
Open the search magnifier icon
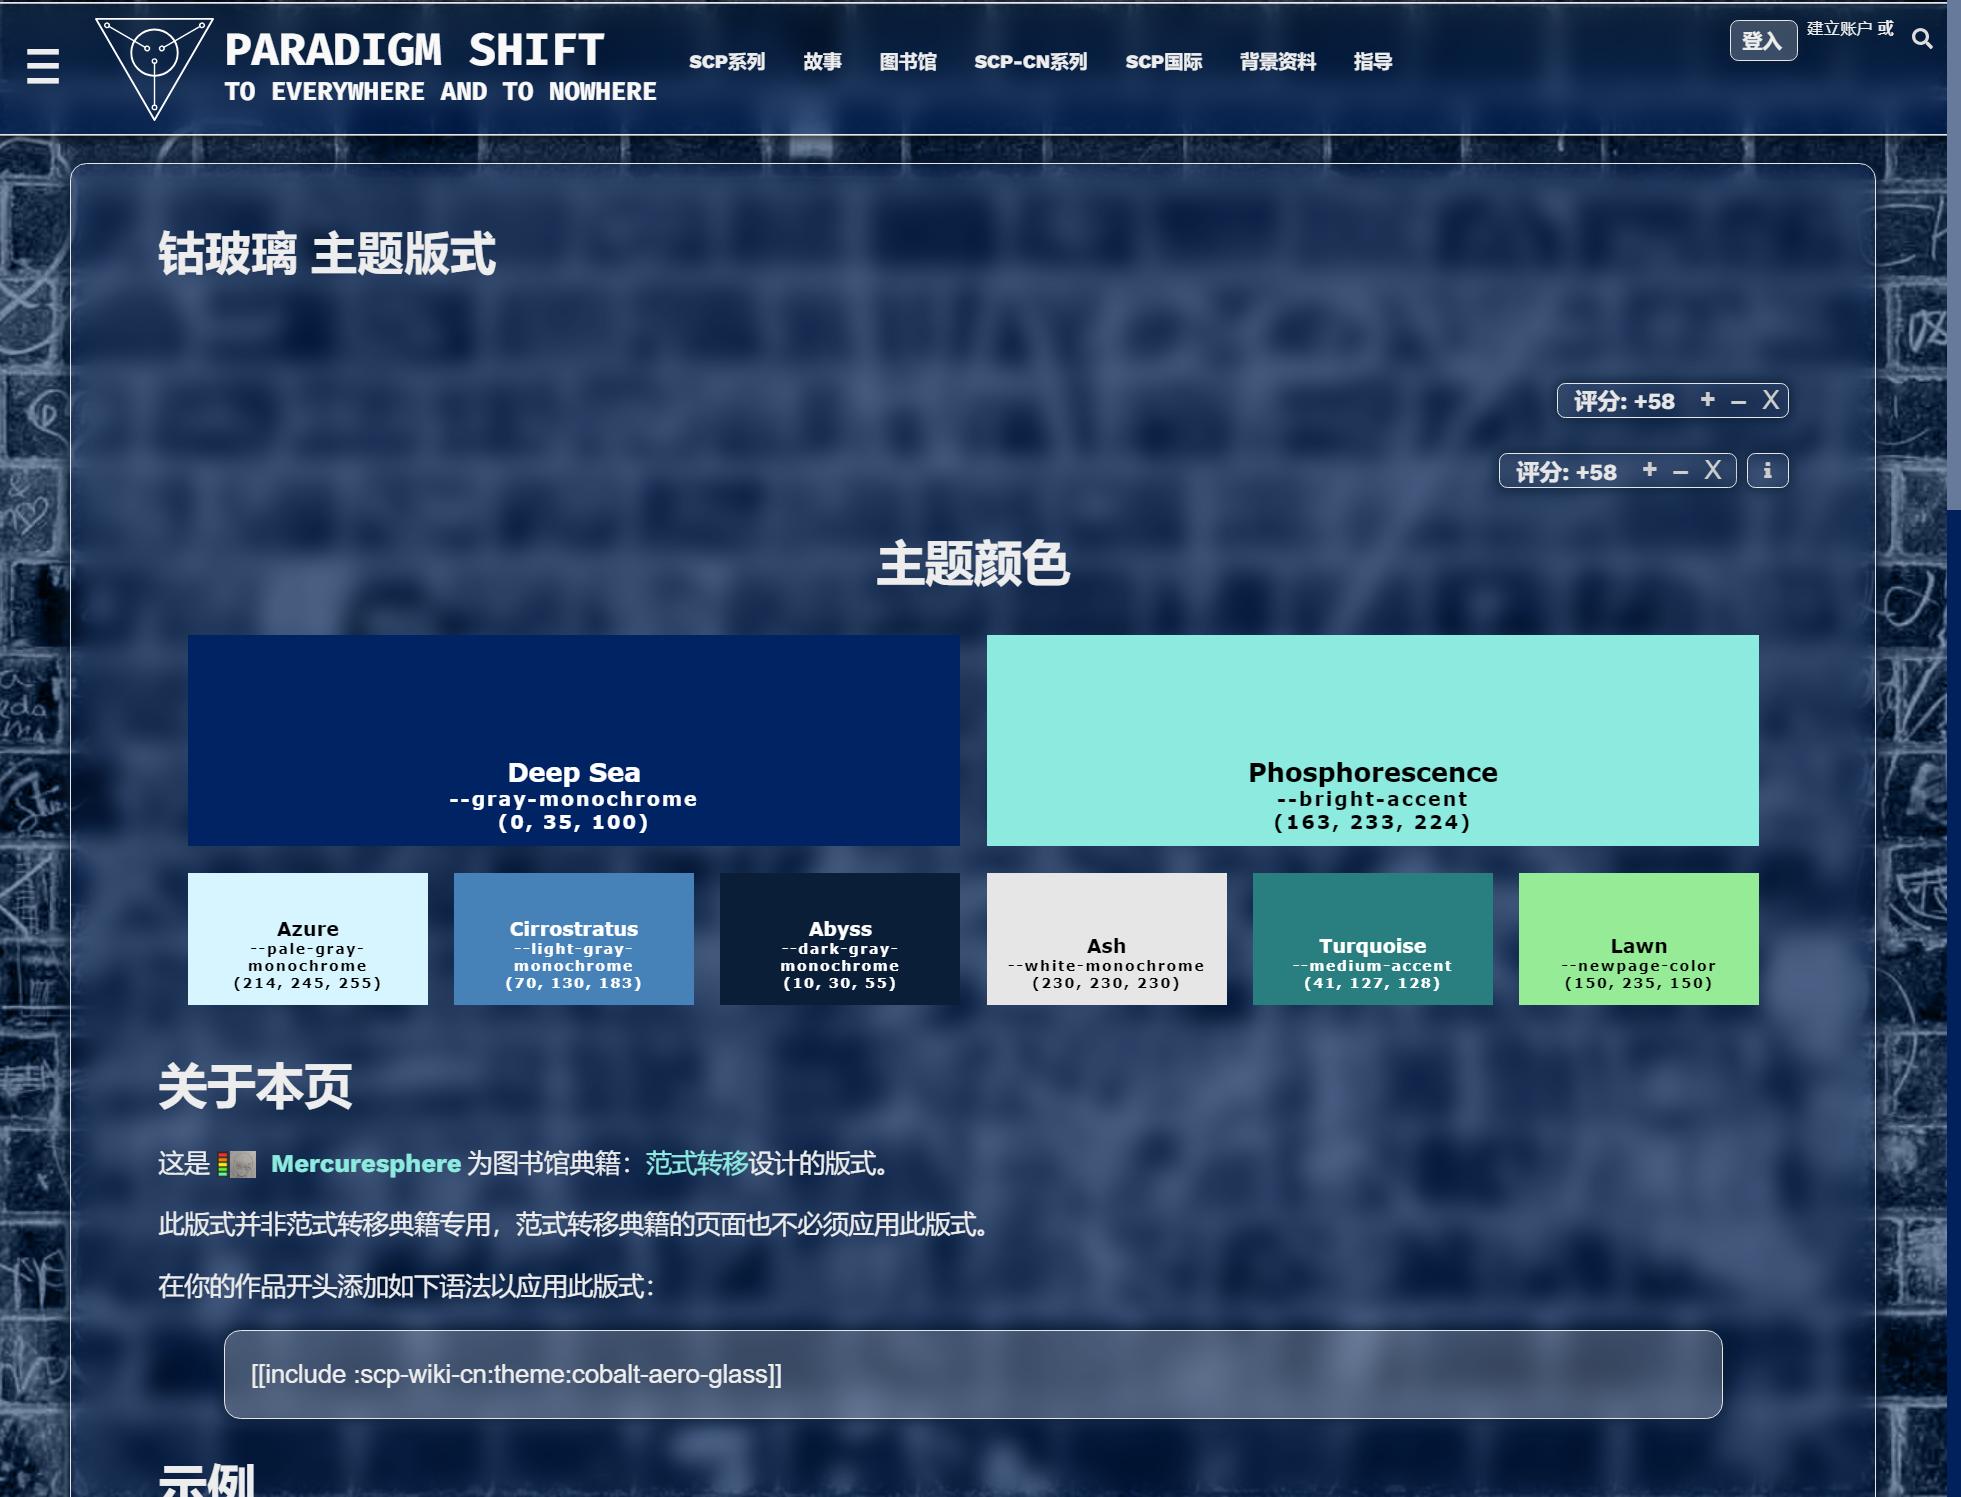click(1921, 39)
